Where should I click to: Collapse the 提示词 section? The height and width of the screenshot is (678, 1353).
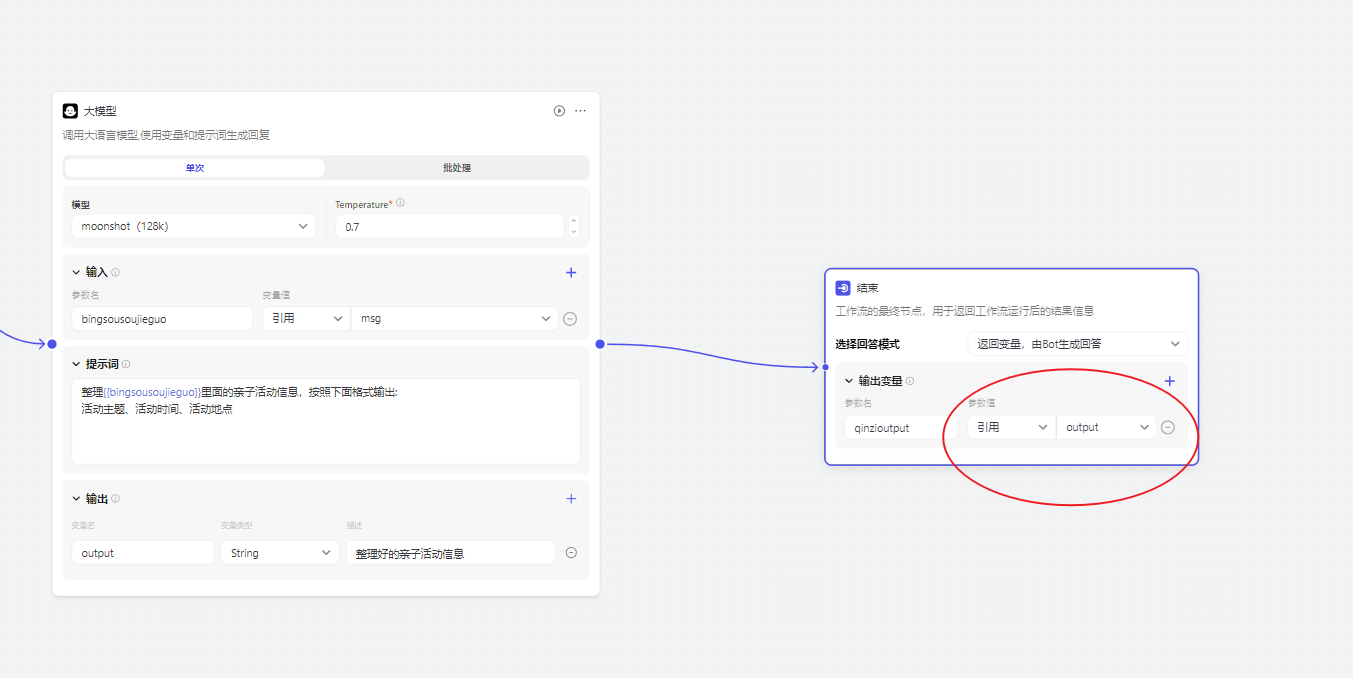pos(76,364)
